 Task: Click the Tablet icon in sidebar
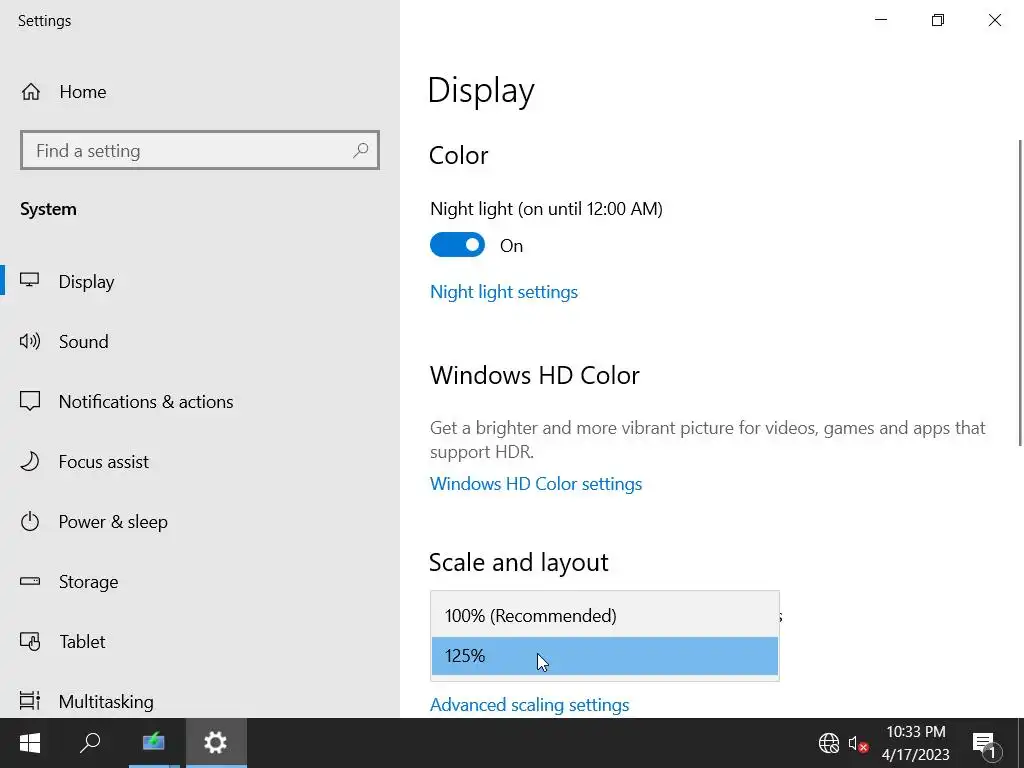(29, 641)
